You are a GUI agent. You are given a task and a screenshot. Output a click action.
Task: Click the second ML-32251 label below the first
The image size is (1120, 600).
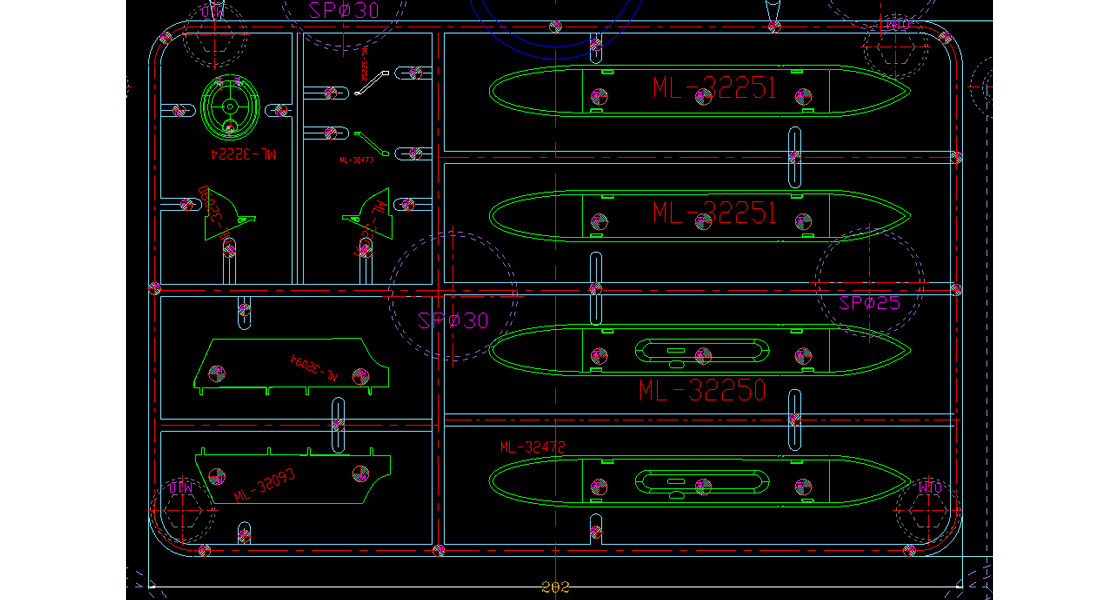[x=714, y=212]
